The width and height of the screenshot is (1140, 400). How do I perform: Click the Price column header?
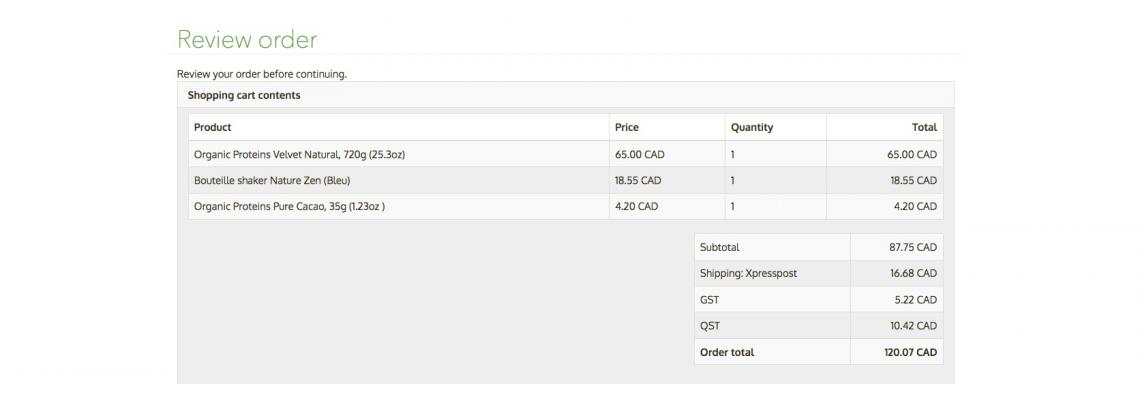627,127
